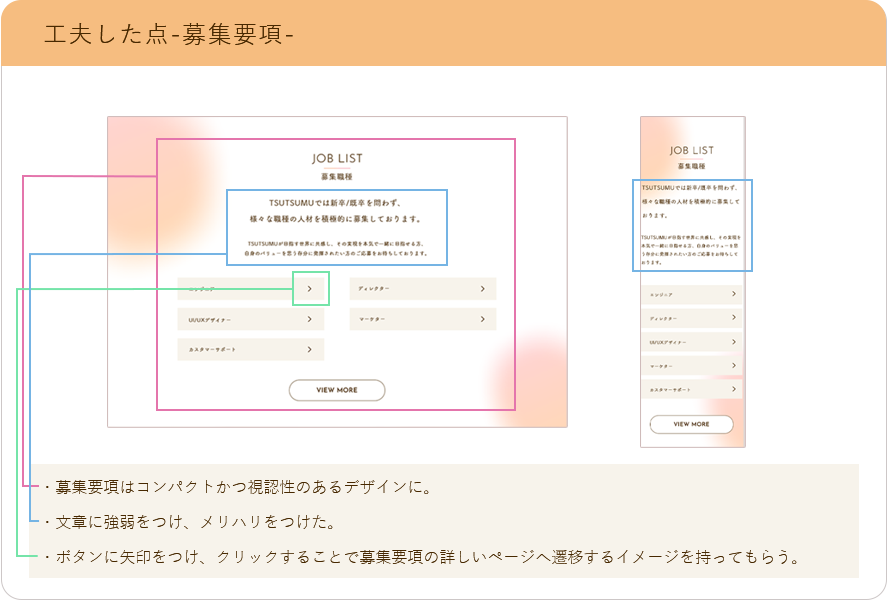Click the arrow on mobile ディレクター row
This screenshot has height=600, width=887.
click(733, 318)
